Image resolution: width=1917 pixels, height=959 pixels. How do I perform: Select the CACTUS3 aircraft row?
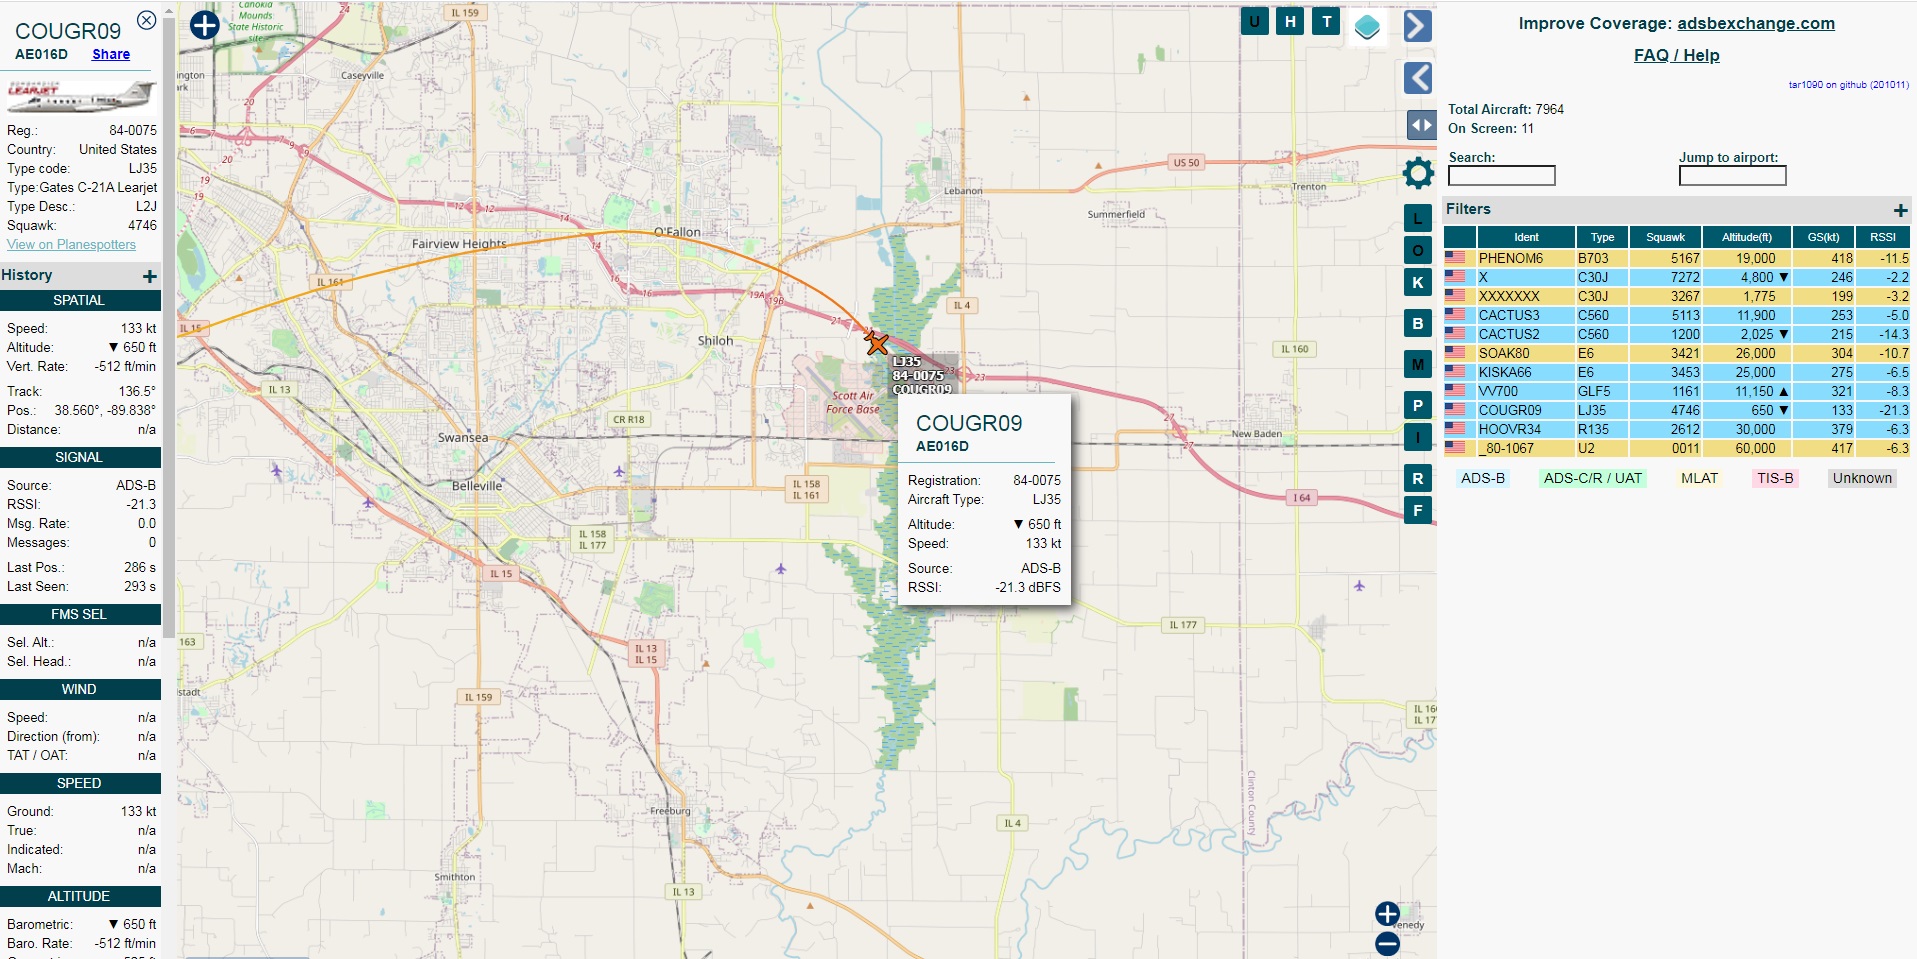tap(1677, 315)
